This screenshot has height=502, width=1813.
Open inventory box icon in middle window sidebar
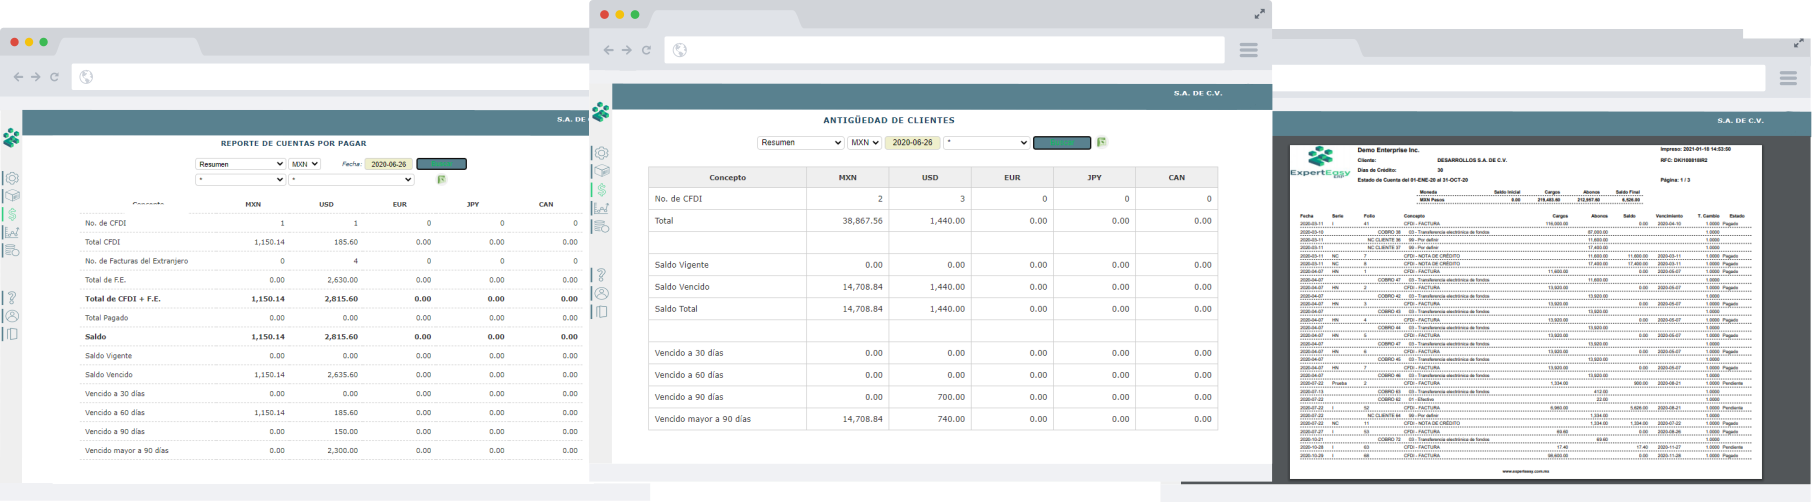click(x=601, y=171)
